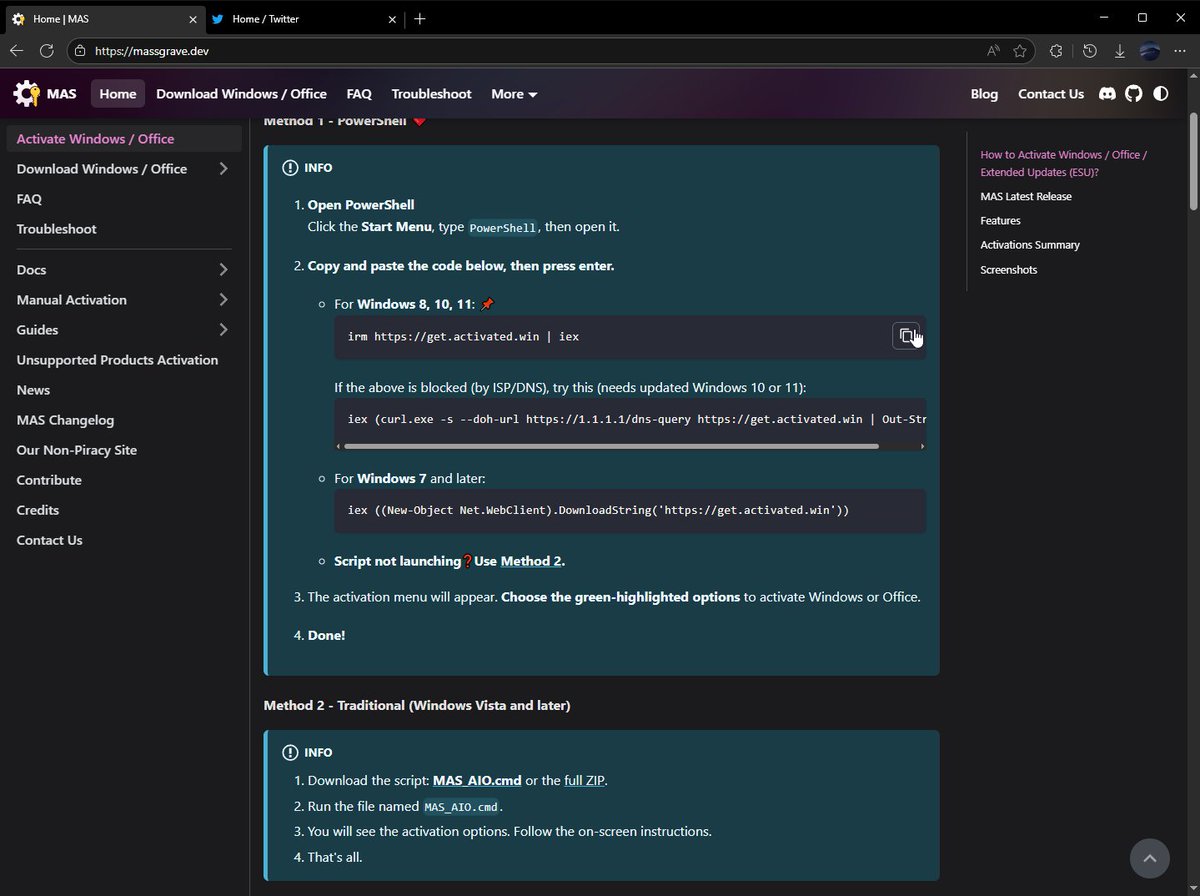1200x896 pixels.
Task: Open the GitHub icon link
Action: (x=1133, y=93)
